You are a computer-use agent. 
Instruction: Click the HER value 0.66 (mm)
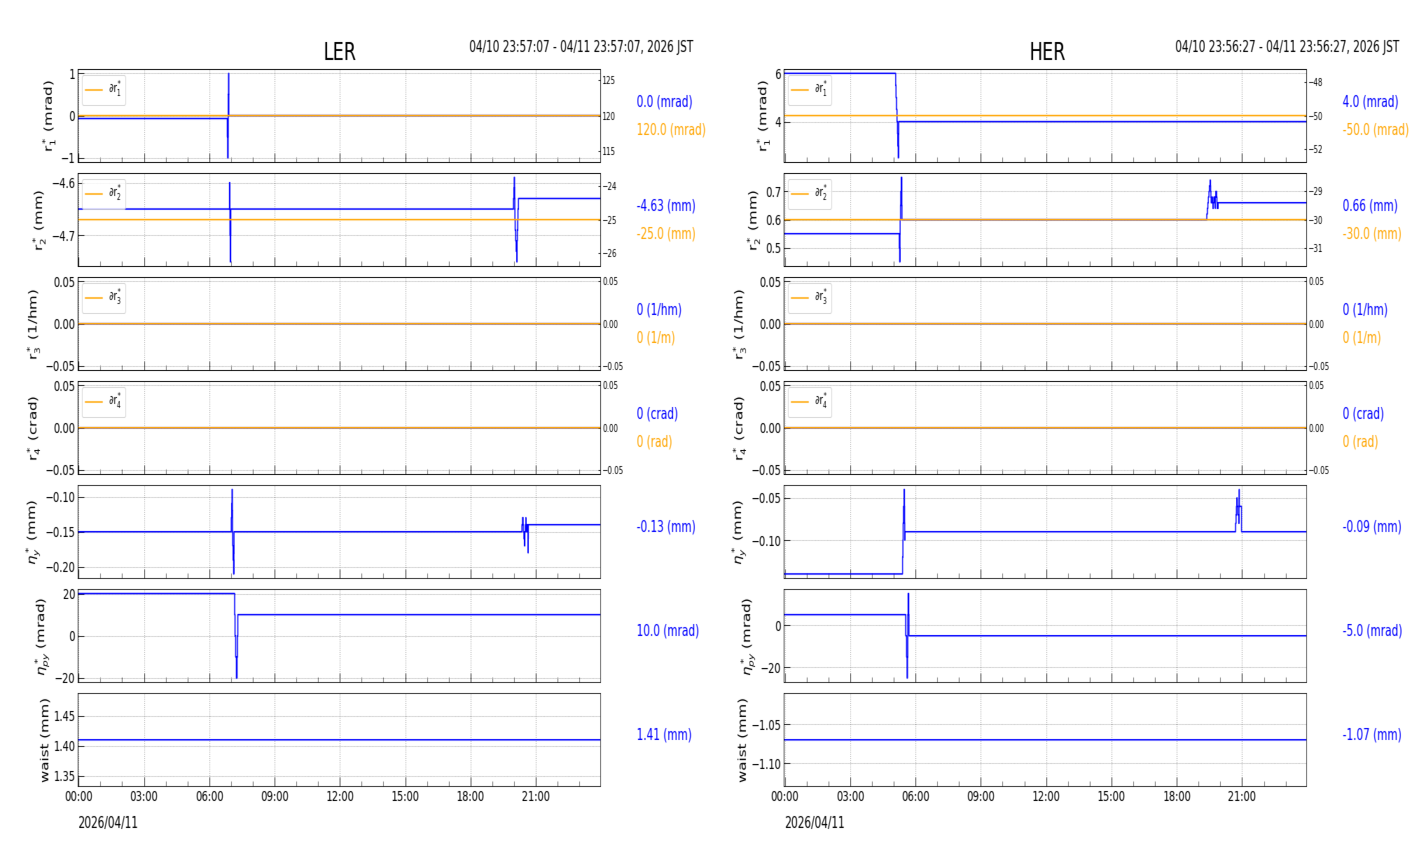tap(1370, 206)
